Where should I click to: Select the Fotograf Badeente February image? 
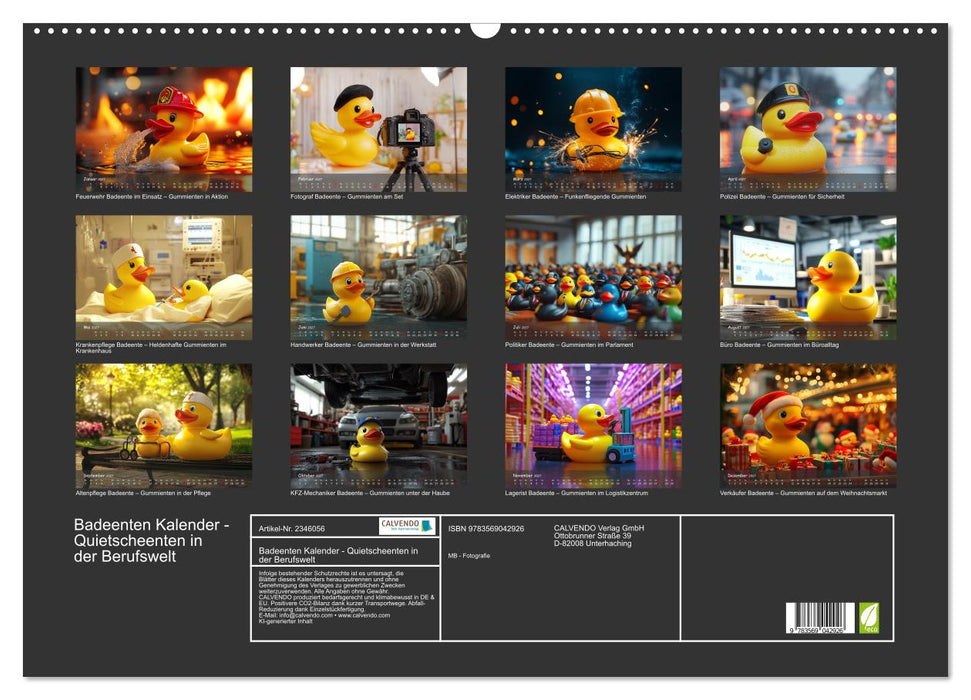pos(378,129)
